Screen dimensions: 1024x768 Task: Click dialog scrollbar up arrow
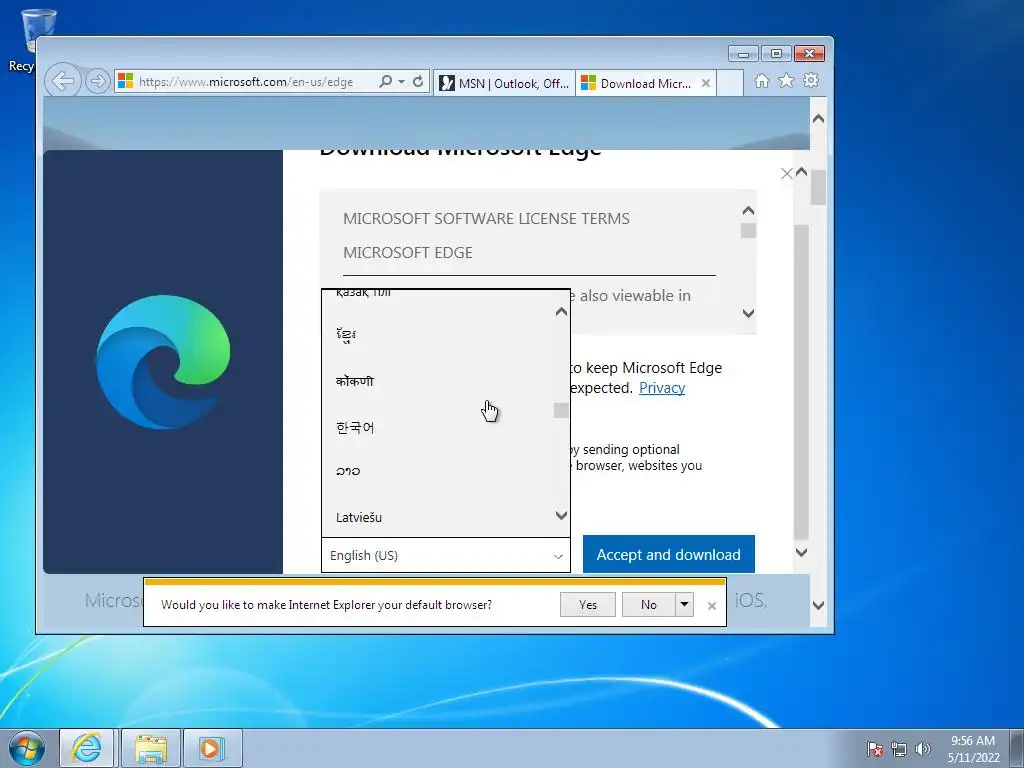point(801,172)
